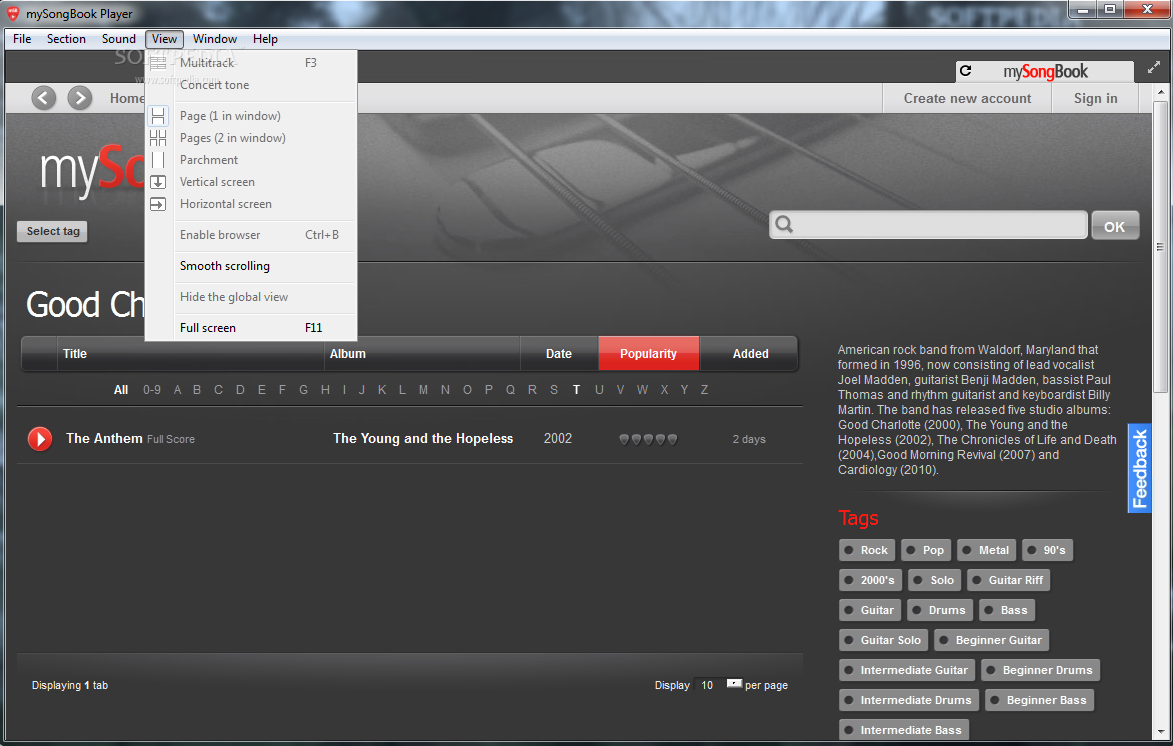Open the Feedback side tab

(x=1139, y=468)
